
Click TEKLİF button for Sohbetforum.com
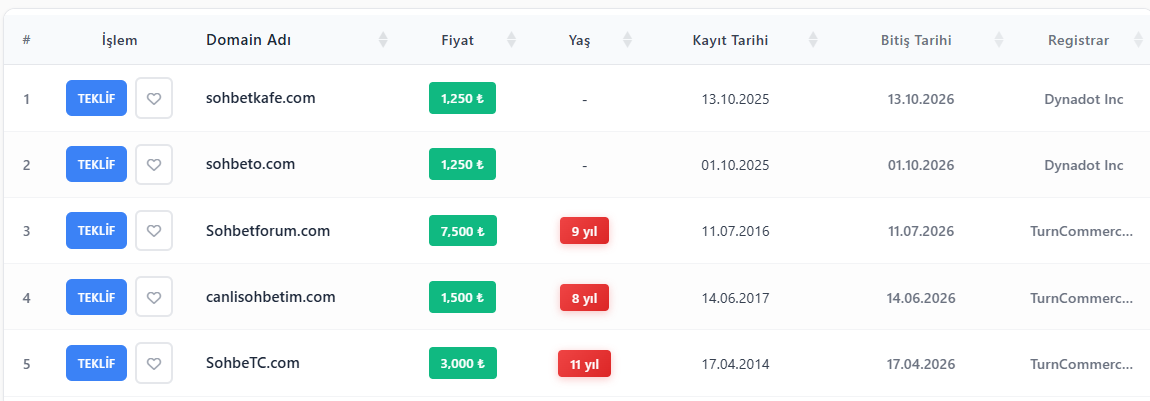tap(96, 231)
